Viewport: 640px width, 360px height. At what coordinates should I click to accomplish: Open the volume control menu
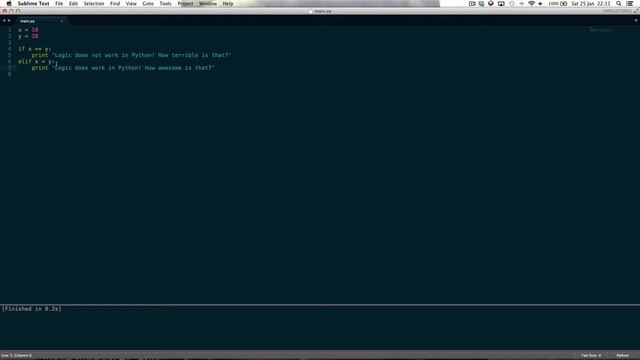tap(541, 4)
